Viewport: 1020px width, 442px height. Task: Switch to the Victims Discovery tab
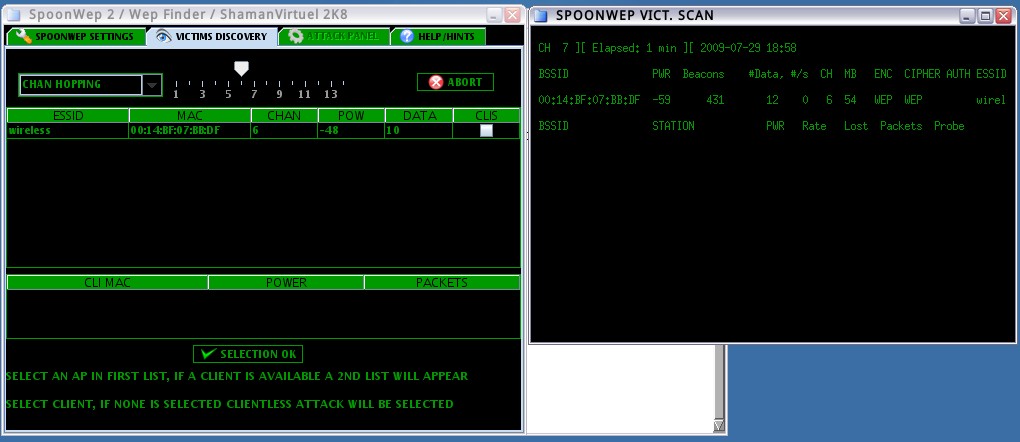point(213,36)
